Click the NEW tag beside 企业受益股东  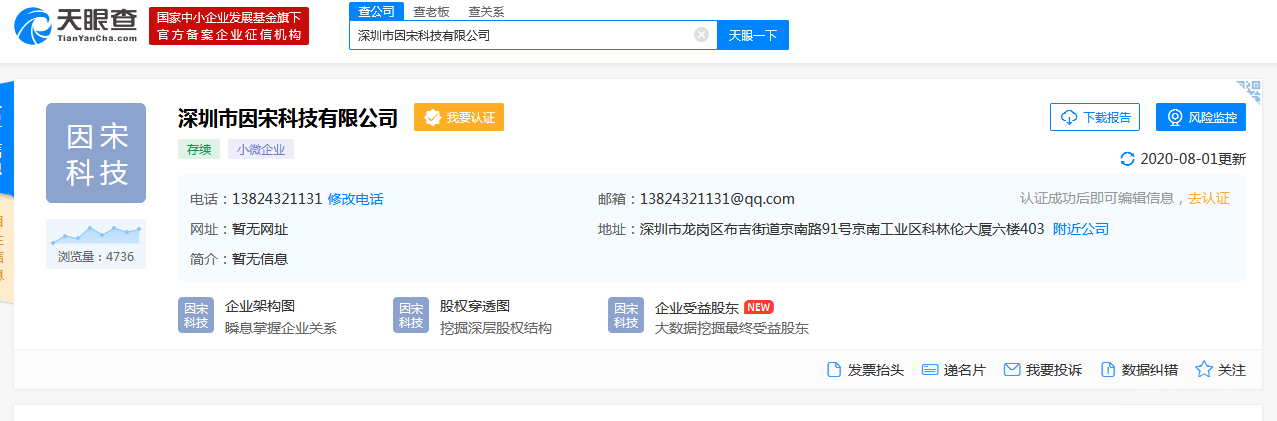coord(759,307)
